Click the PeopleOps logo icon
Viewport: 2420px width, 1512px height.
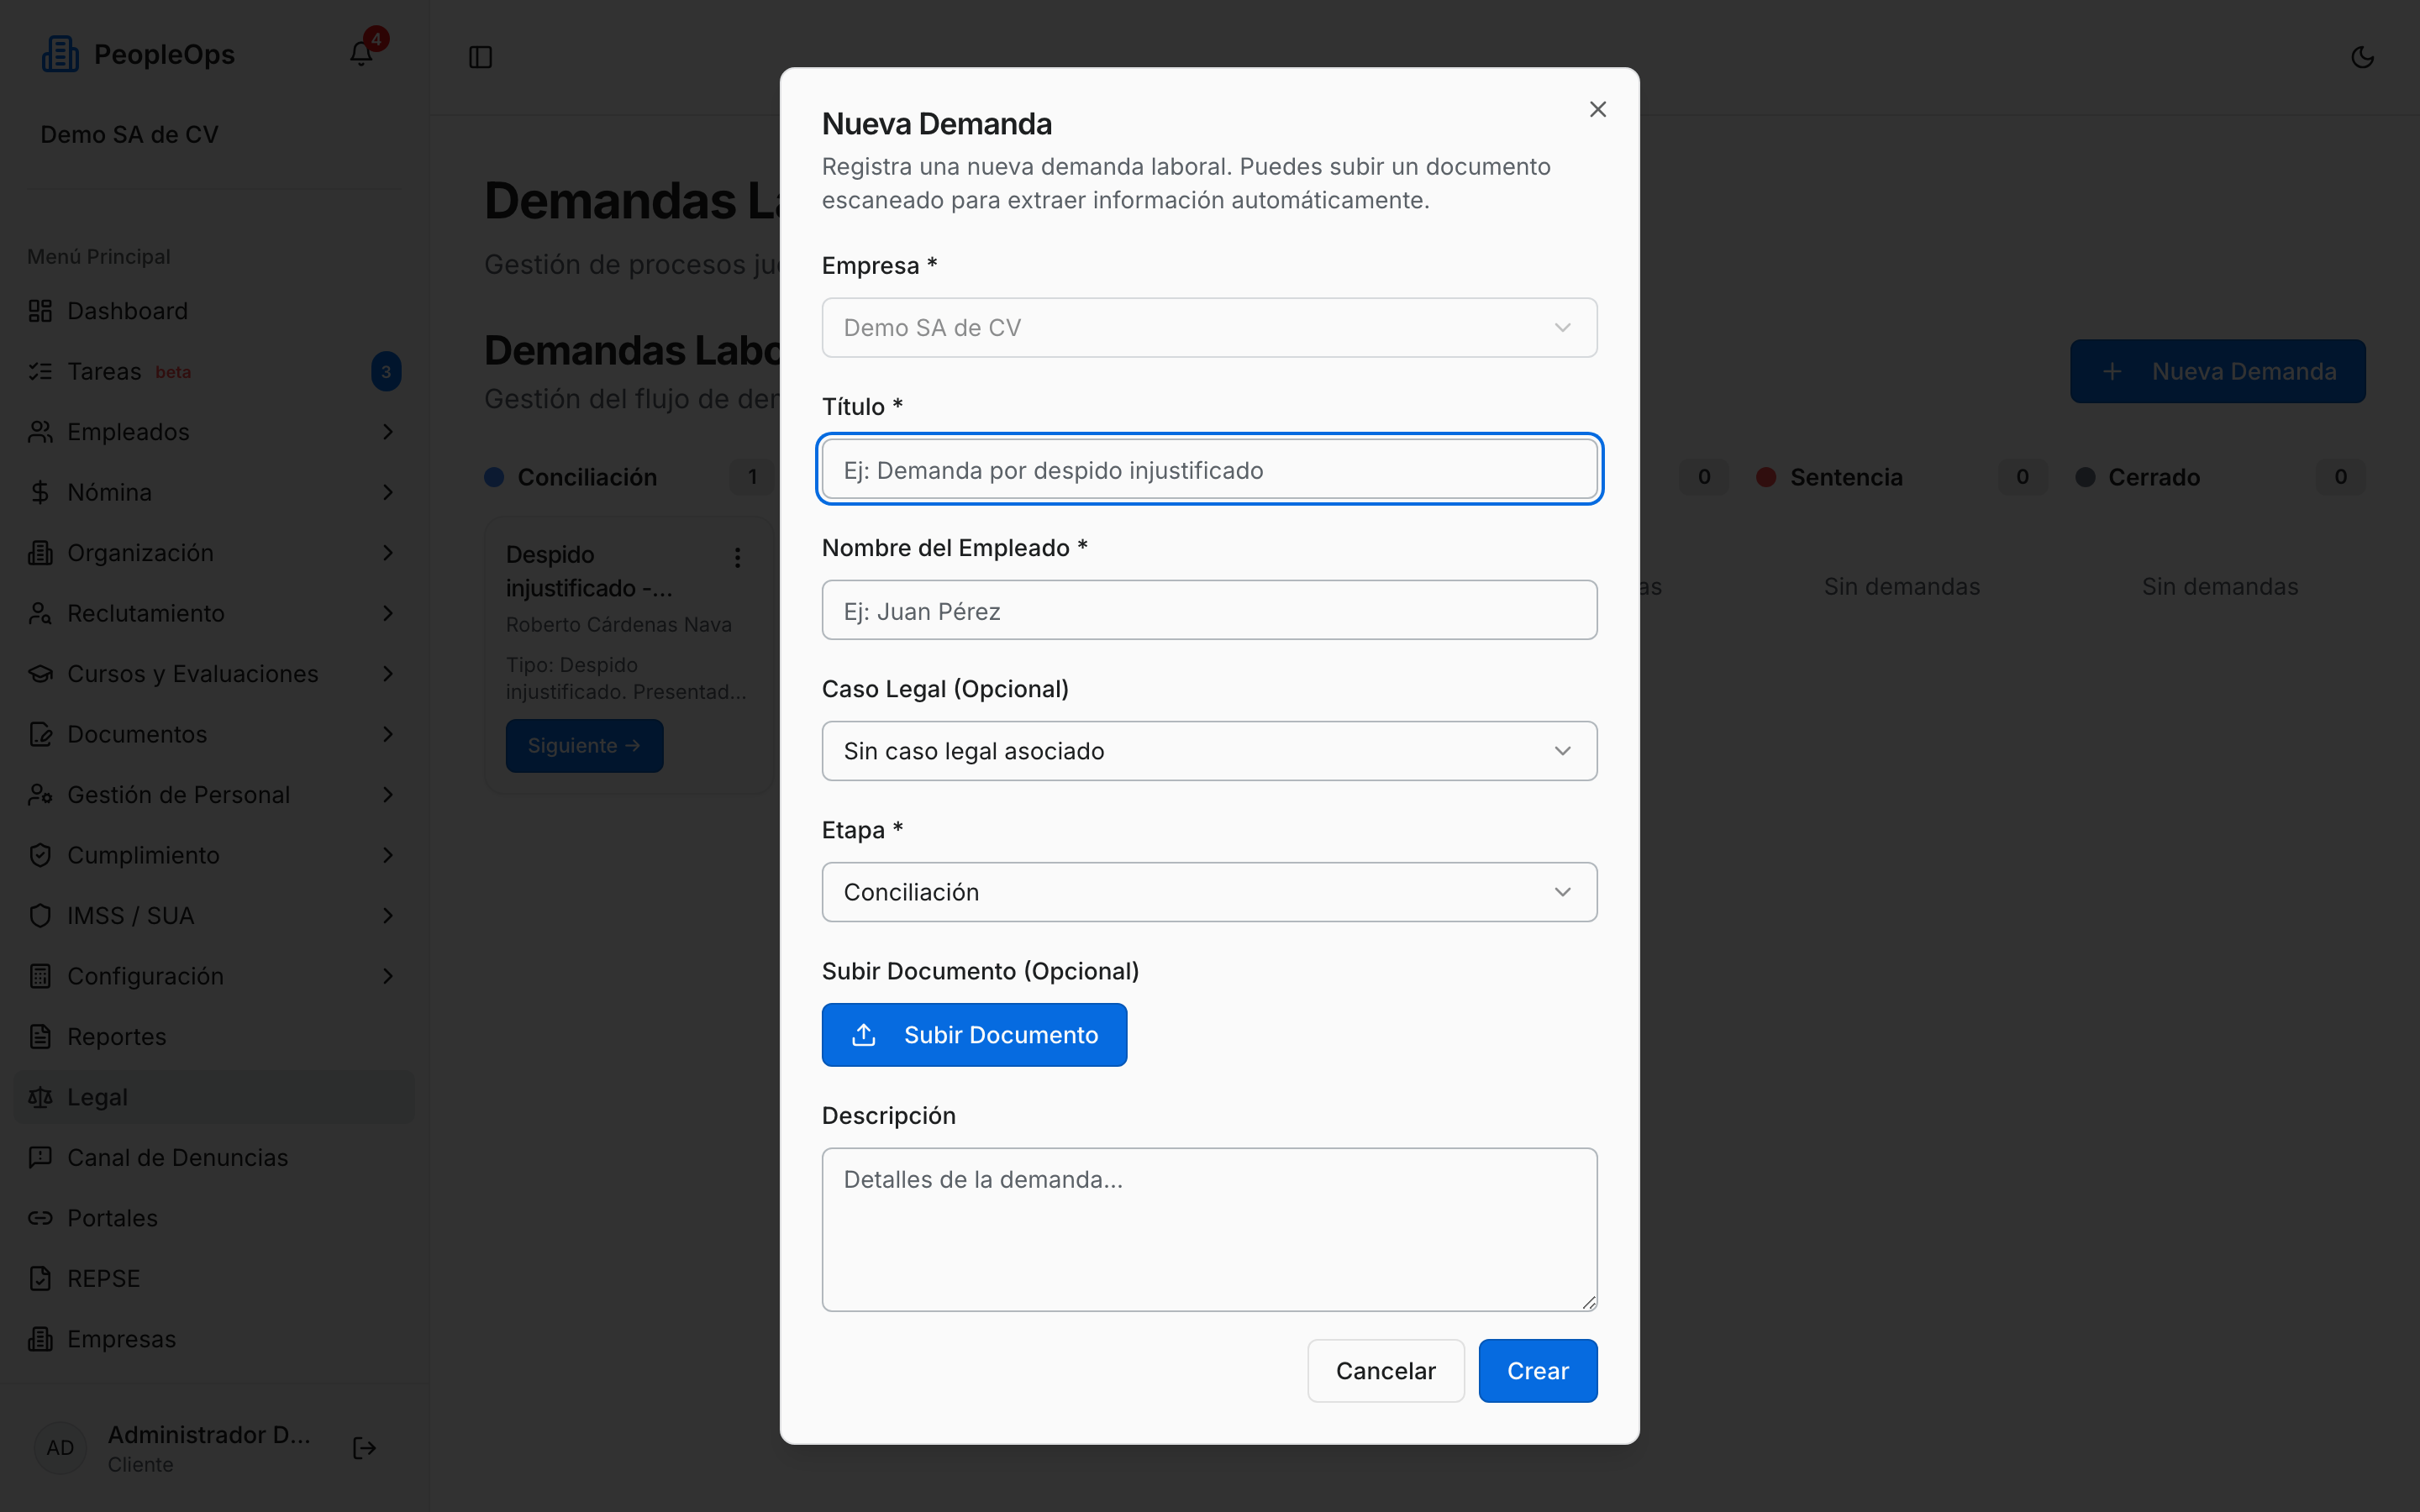(60, 54)
